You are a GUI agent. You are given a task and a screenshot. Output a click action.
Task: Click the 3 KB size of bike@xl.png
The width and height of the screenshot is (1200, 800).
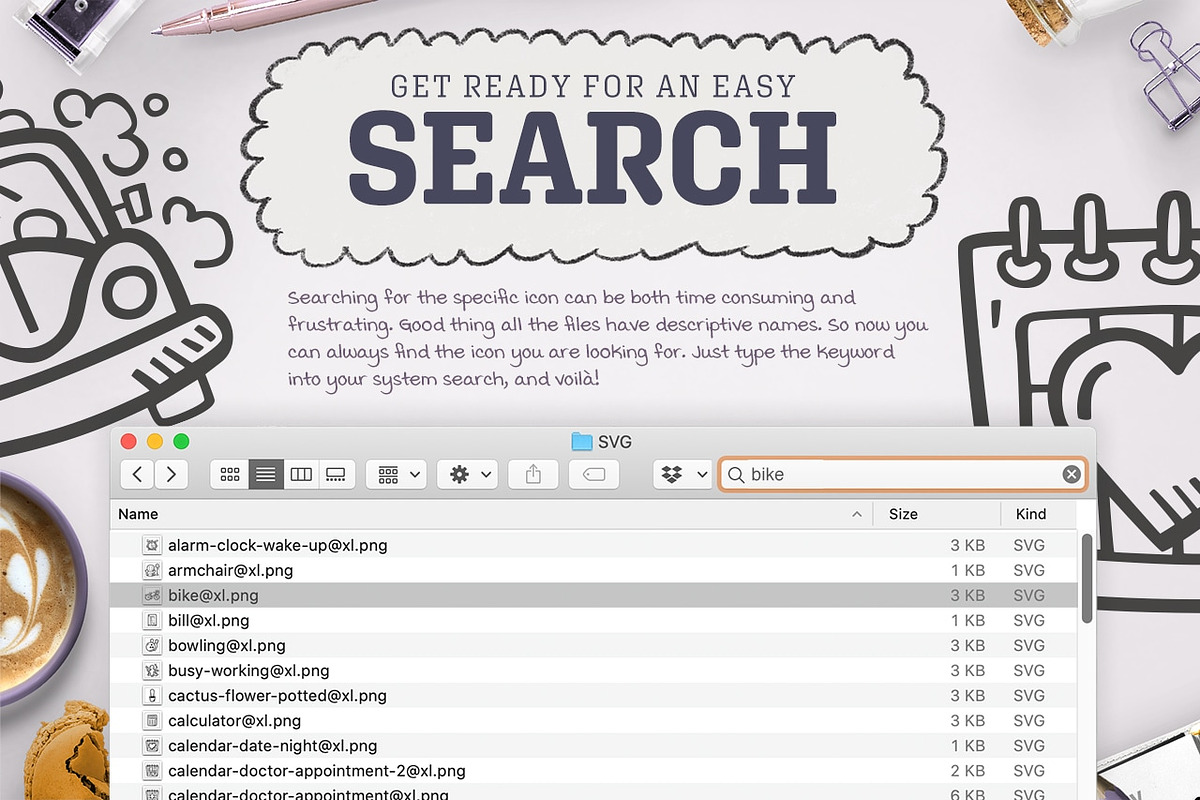[967, 595]
